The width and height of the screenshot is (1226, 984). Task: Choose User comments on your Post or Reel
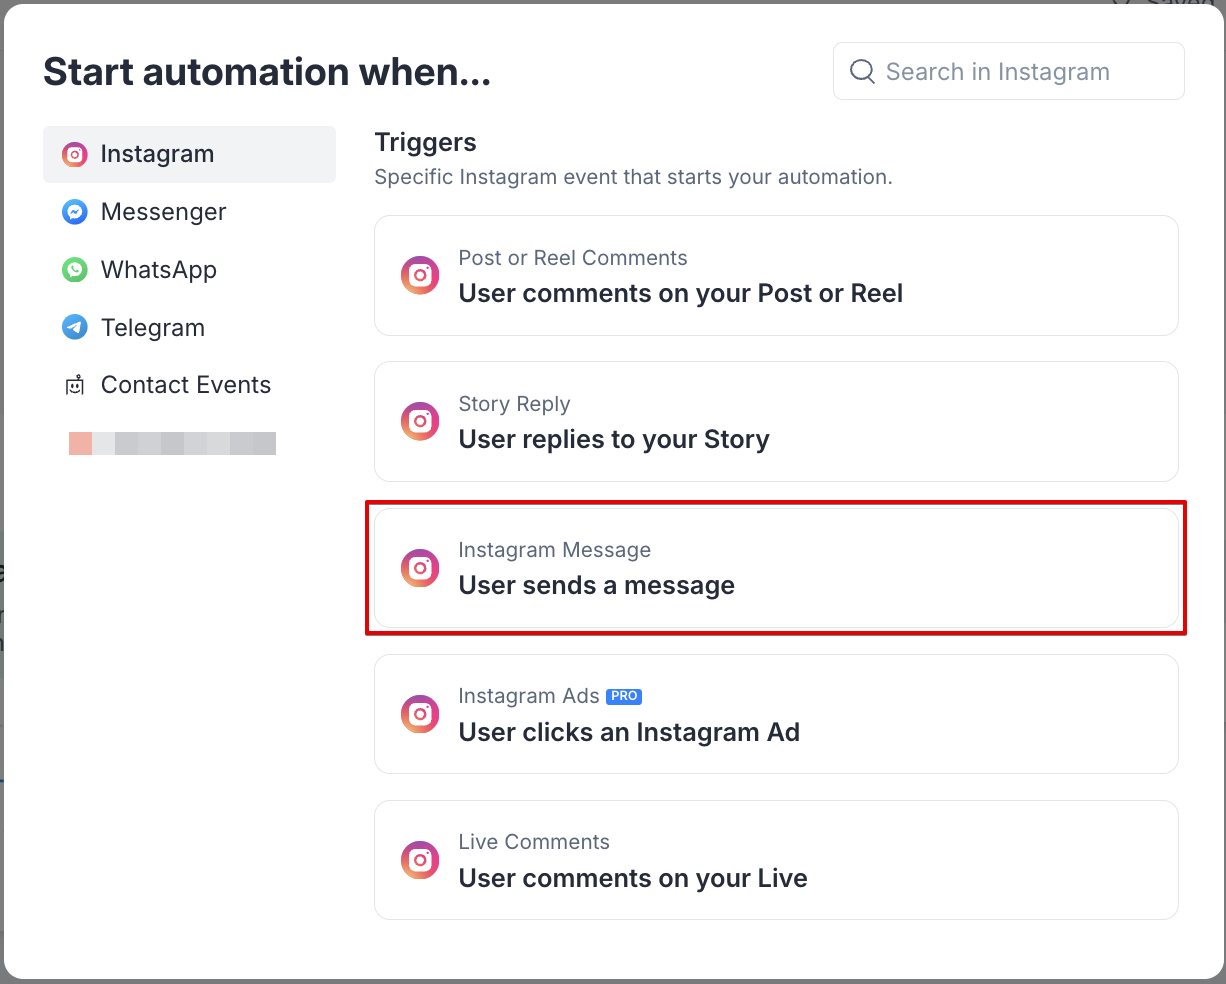pyautogui.click(x=776, y=276)
